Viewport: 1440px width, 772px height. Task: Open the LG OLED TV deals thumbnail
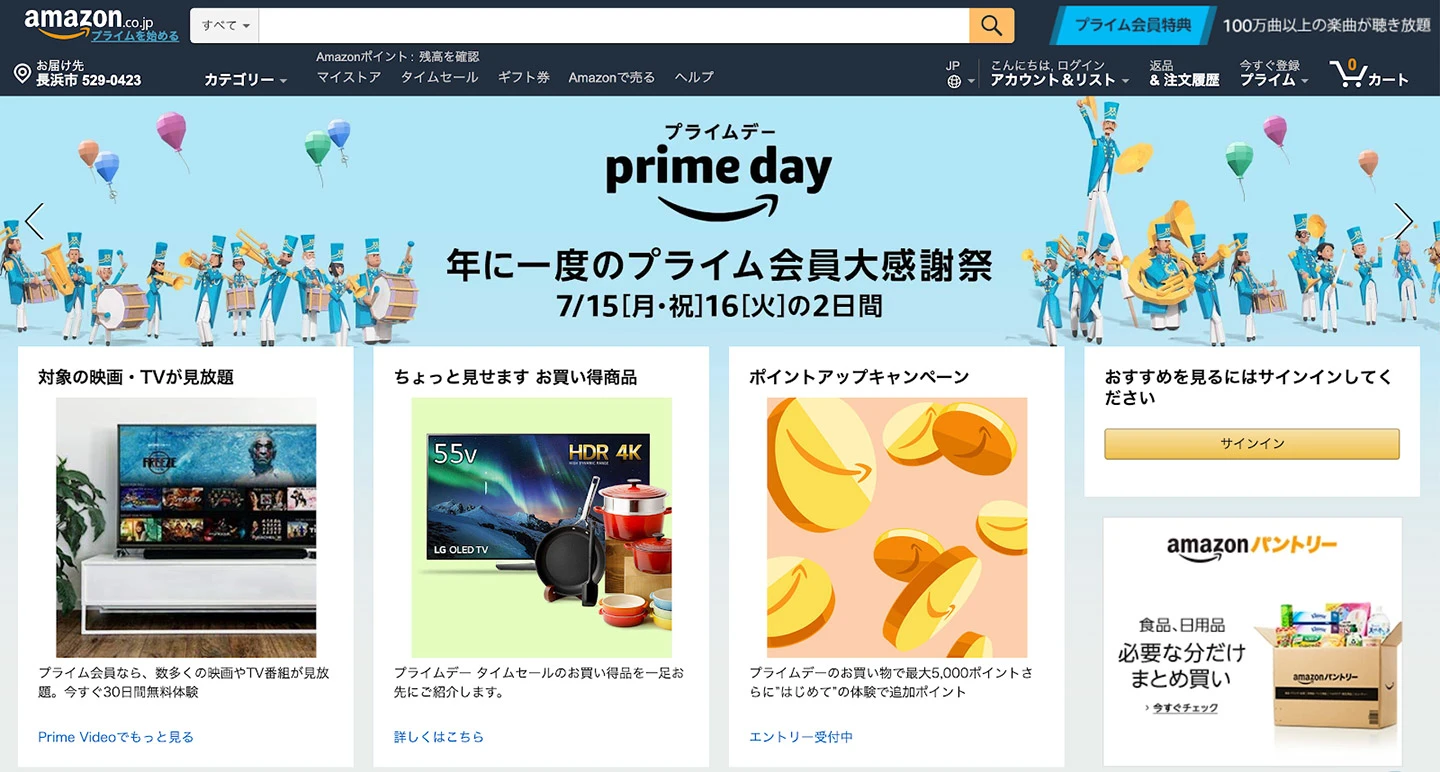pos(541,527)
